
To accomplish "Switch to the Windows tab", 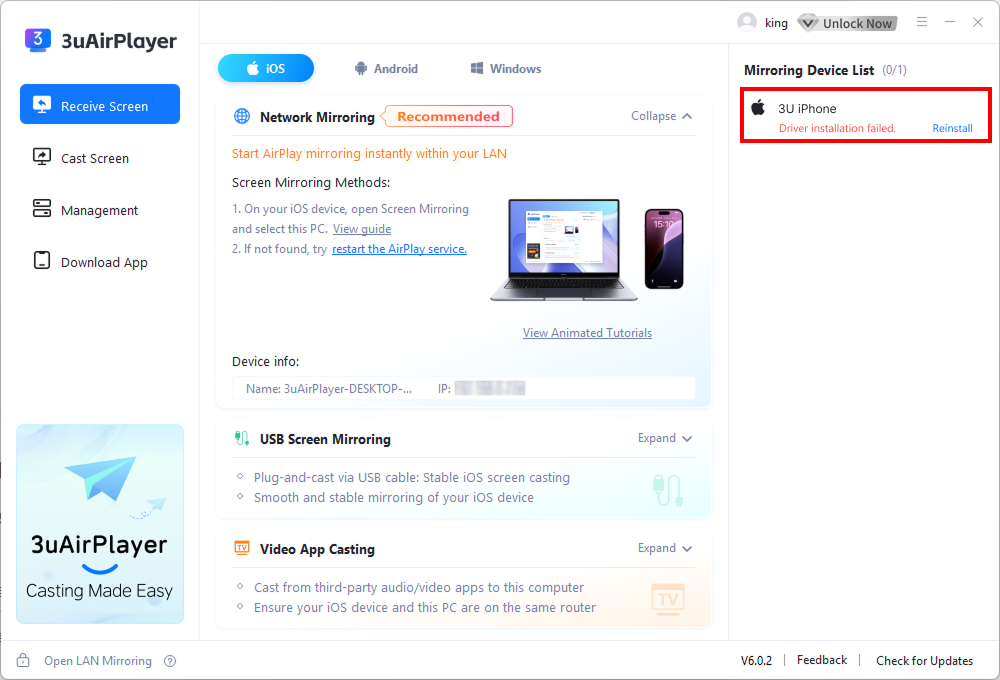I will [x=505, y=69].
